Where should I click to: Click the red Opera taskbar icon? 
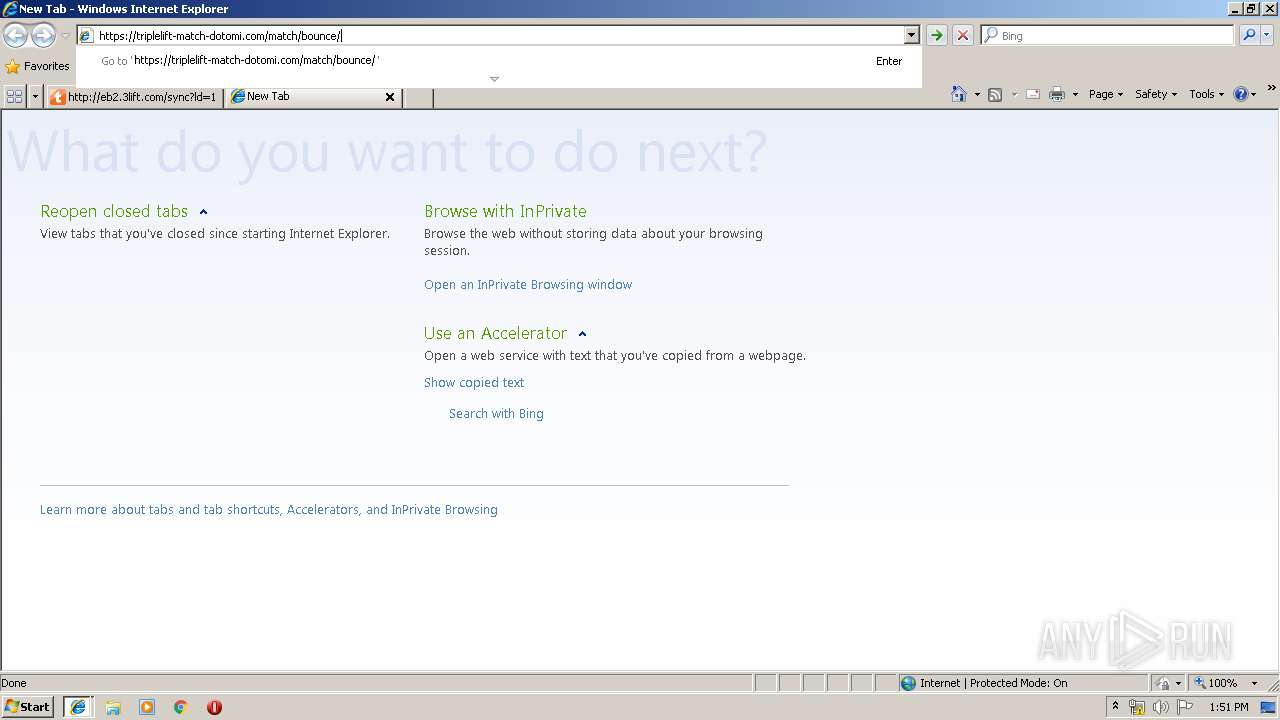[214, 707]
